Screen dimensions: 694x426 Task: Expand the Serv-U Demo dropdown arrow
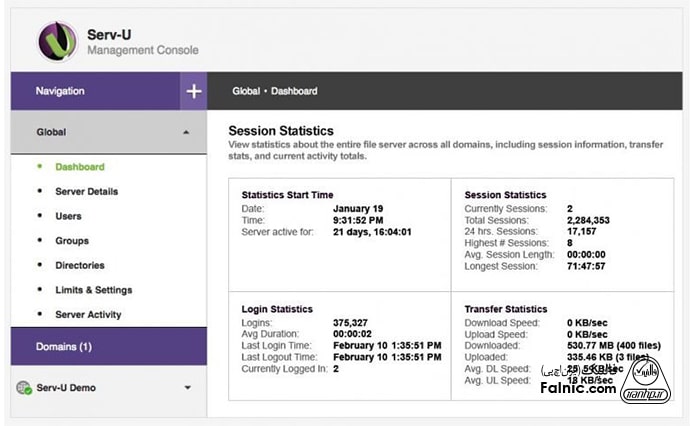[186, 388]
